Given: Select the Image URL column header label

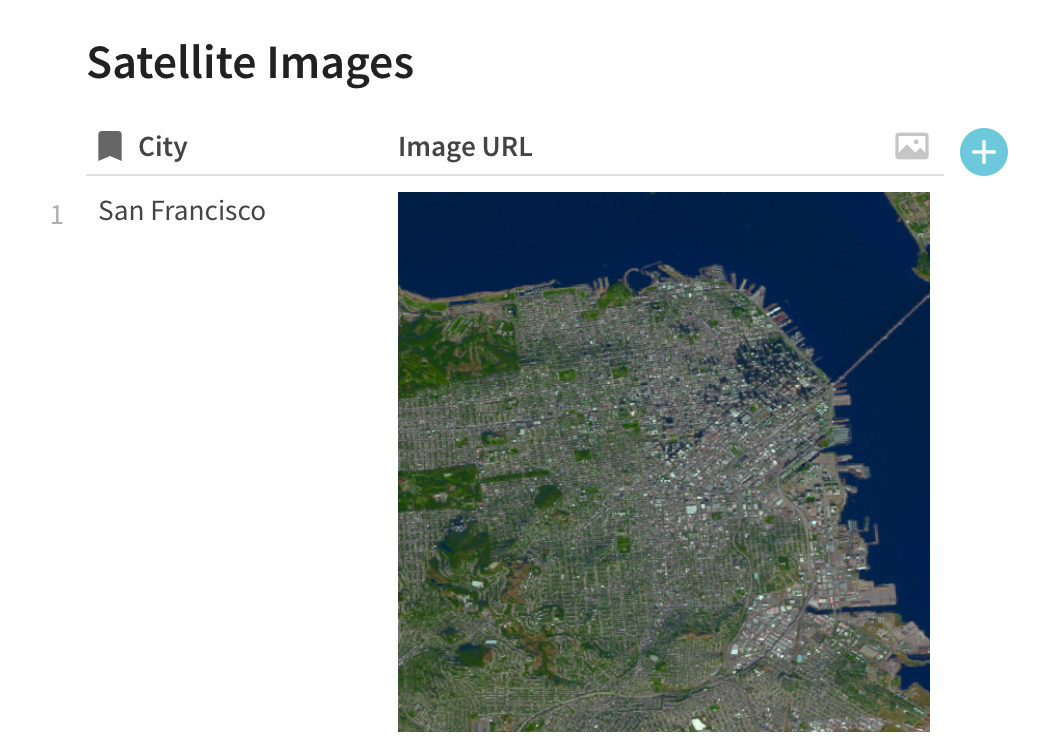Looking at the screenshot, I should (465, 147).
